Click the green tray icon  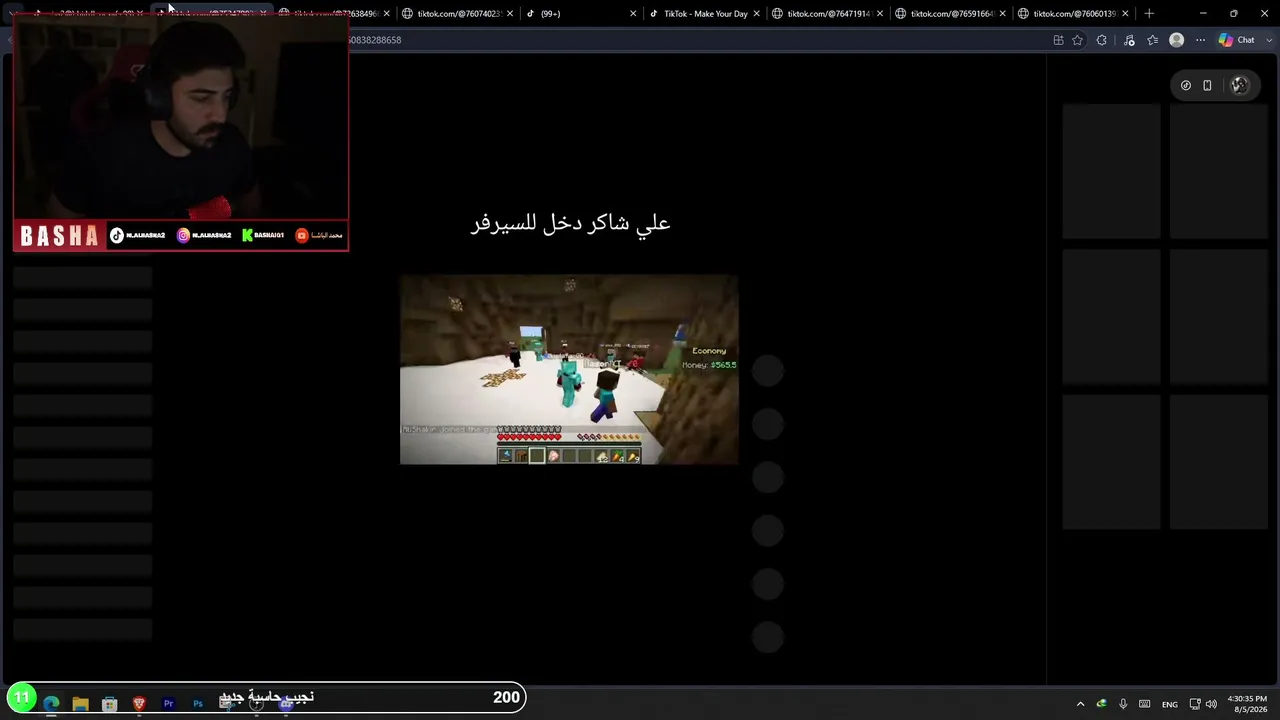tap(1101, 704)
